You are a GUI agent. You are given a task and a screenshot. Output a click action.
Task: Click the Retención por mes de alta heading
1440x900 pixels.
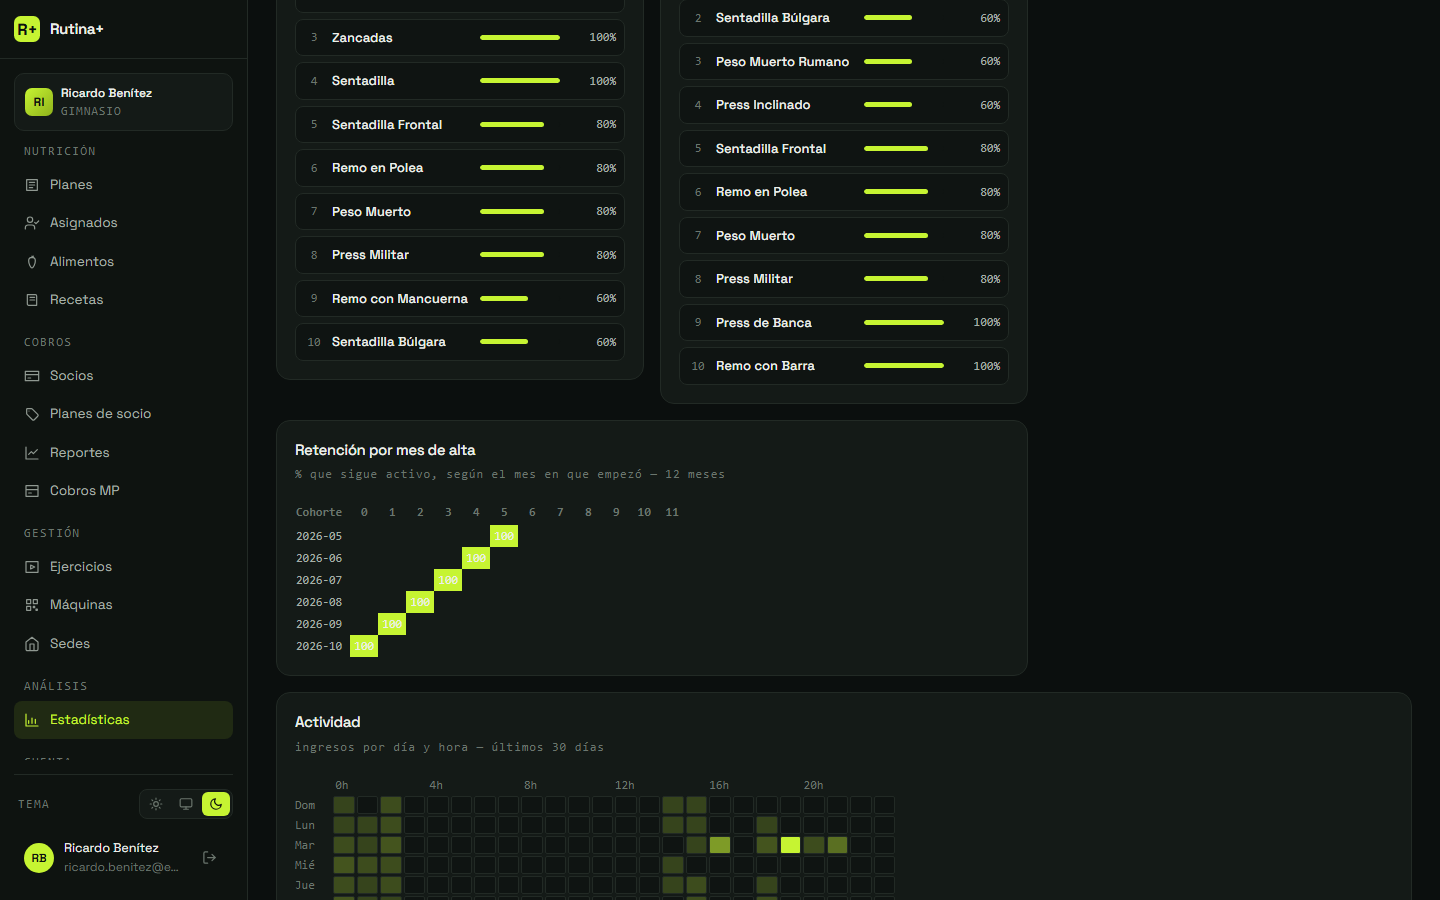[x=385, y=450]
